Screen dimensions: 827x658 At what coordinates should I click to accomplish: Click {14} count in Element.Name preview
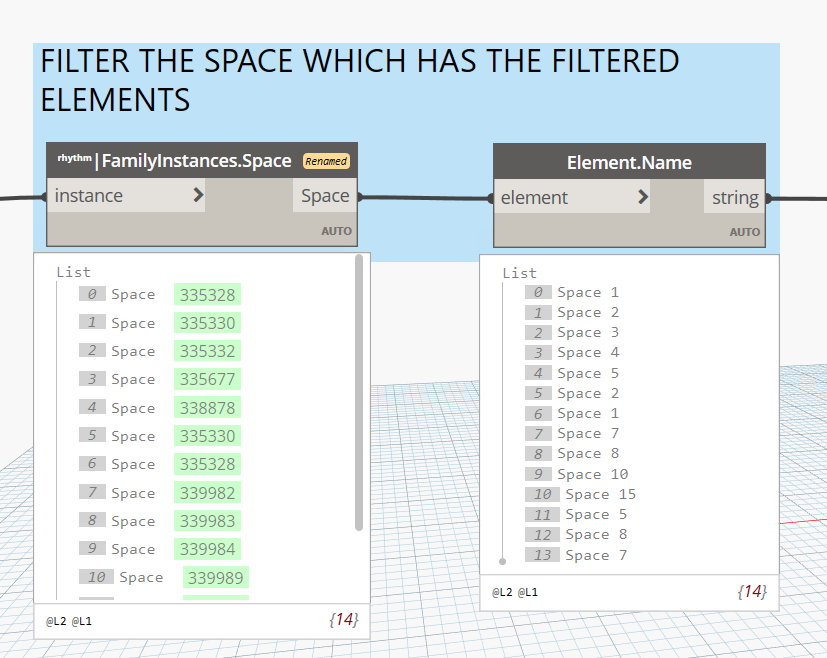(752, 591)
